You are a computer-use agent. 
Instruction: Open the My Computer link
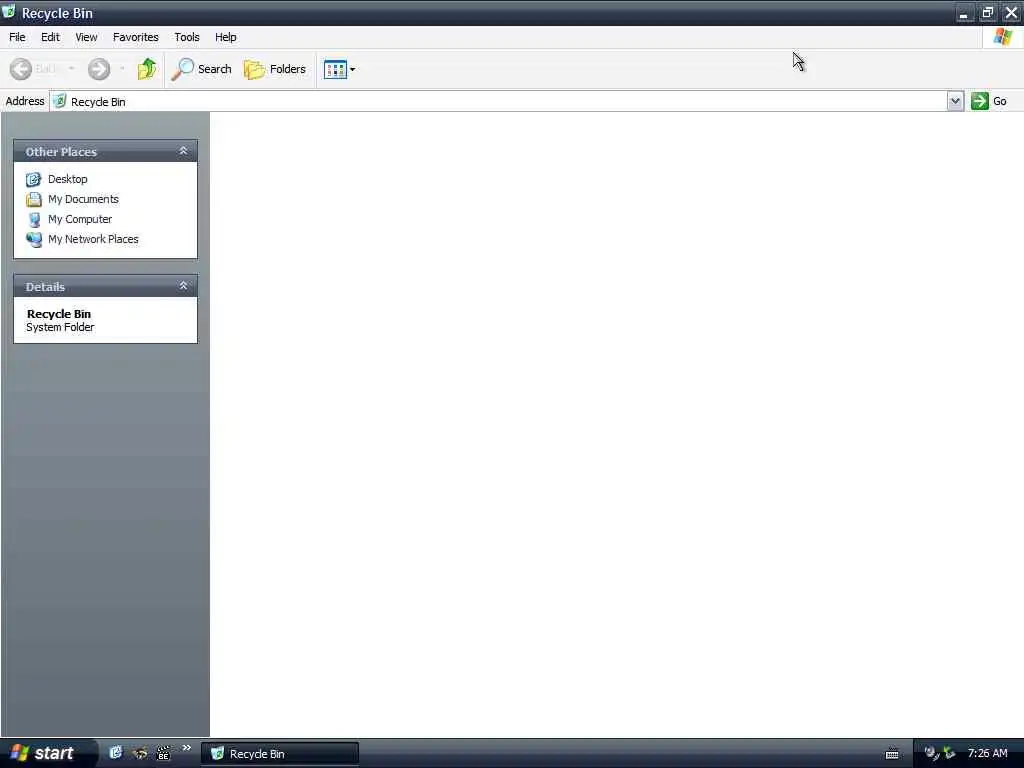coord(80,219)
